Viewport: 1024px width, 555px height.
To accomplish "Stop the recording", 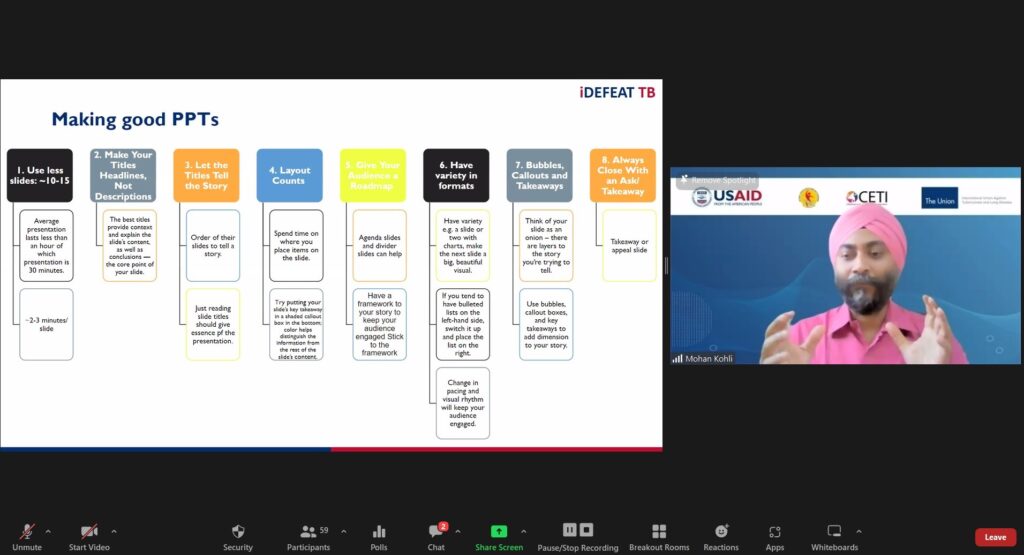I will click(x=587, y=530).
